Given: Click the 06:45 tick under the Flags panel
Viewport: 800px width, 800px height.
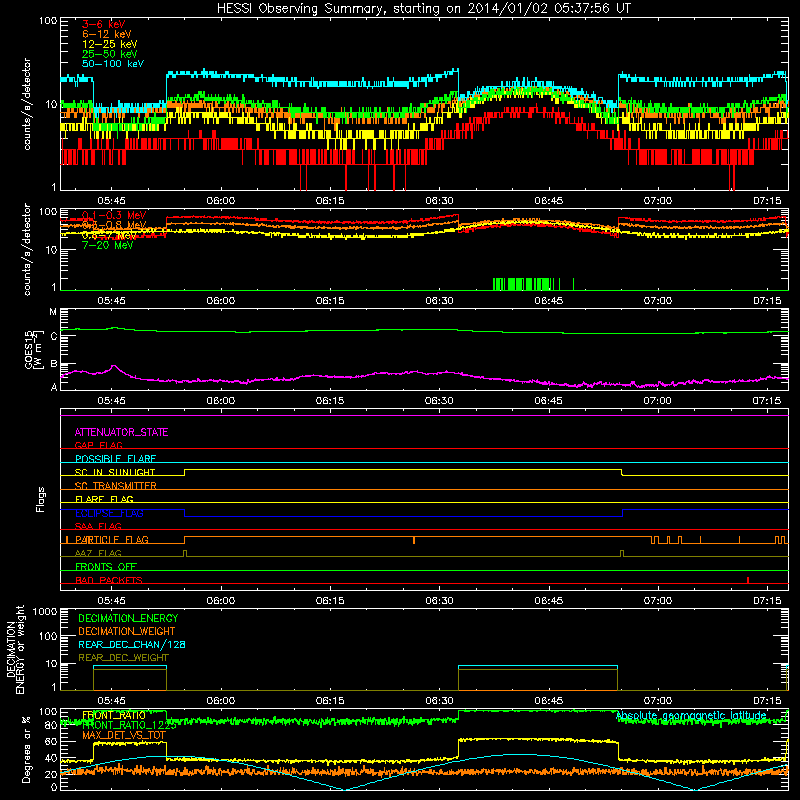Looking at the screenshot, I should click(548, 601).
